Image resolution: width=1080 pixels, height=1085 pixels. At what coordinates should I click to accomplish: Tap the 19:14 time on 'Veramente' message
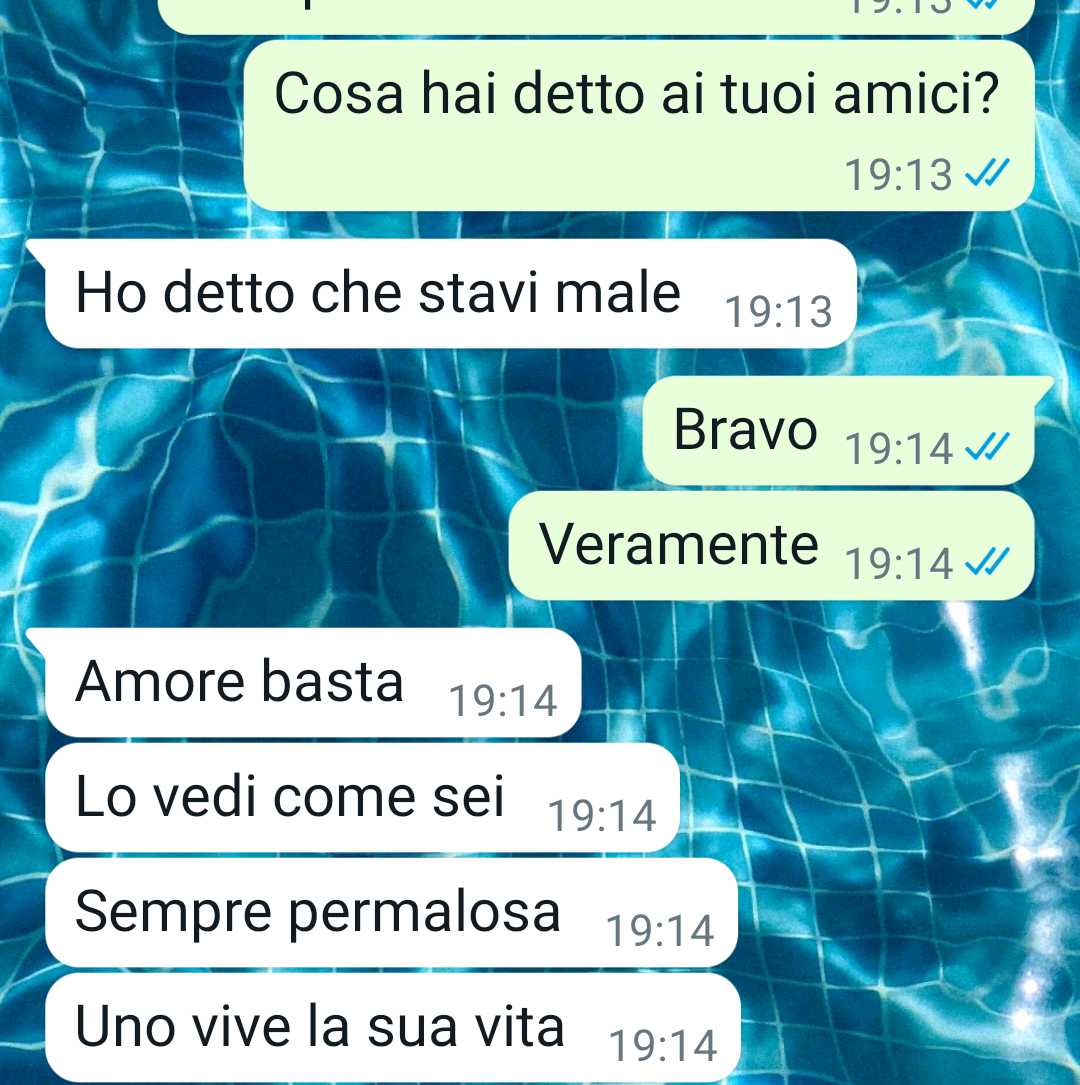[x=899, y=563]
